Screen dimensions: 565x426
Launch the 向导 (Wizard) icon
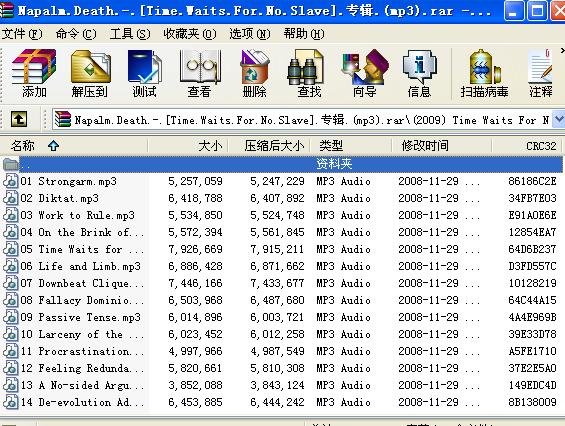364,74
